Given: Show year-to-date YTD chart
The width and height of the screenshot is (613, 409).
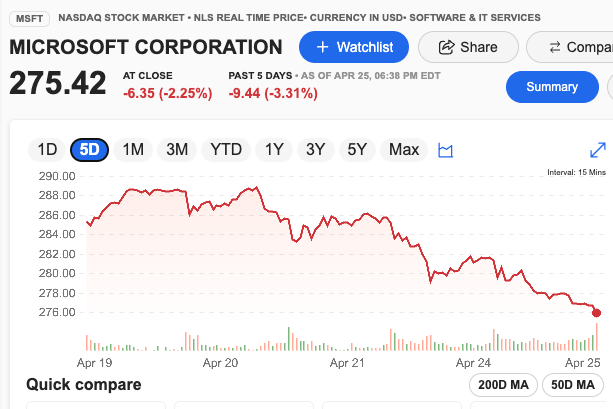Looking at the screenshot, I should 225,150.
